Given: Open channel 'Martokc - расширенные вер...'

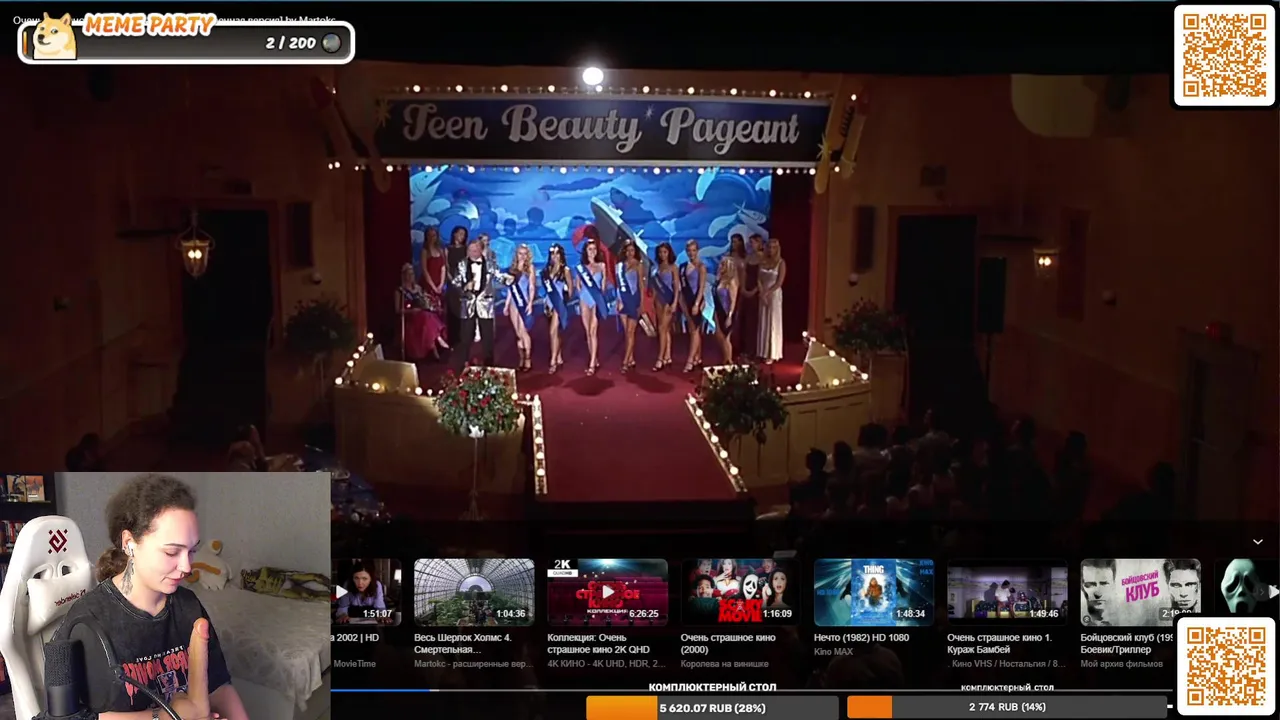Looking at the screenshot, I should click(474, 664).
